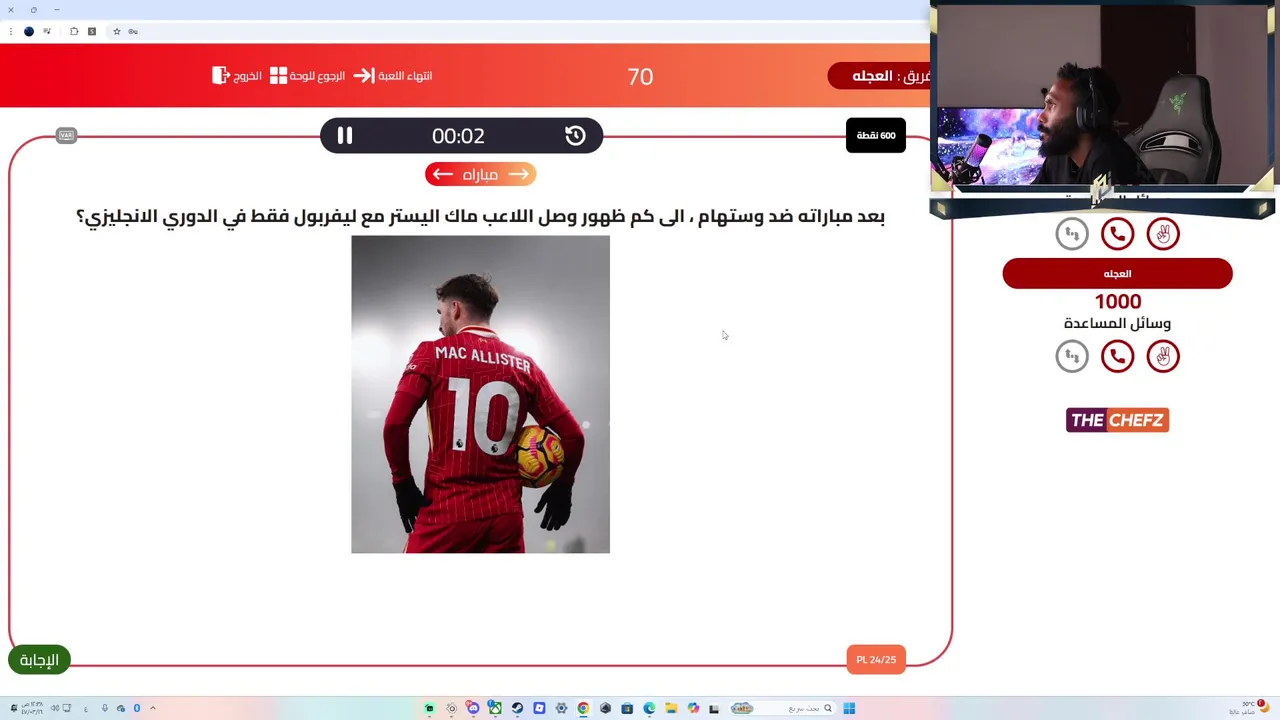The width and height of the screenshot is (1280, 720).
Task: Click the score 1000 text
Action: click(1117, 301)
